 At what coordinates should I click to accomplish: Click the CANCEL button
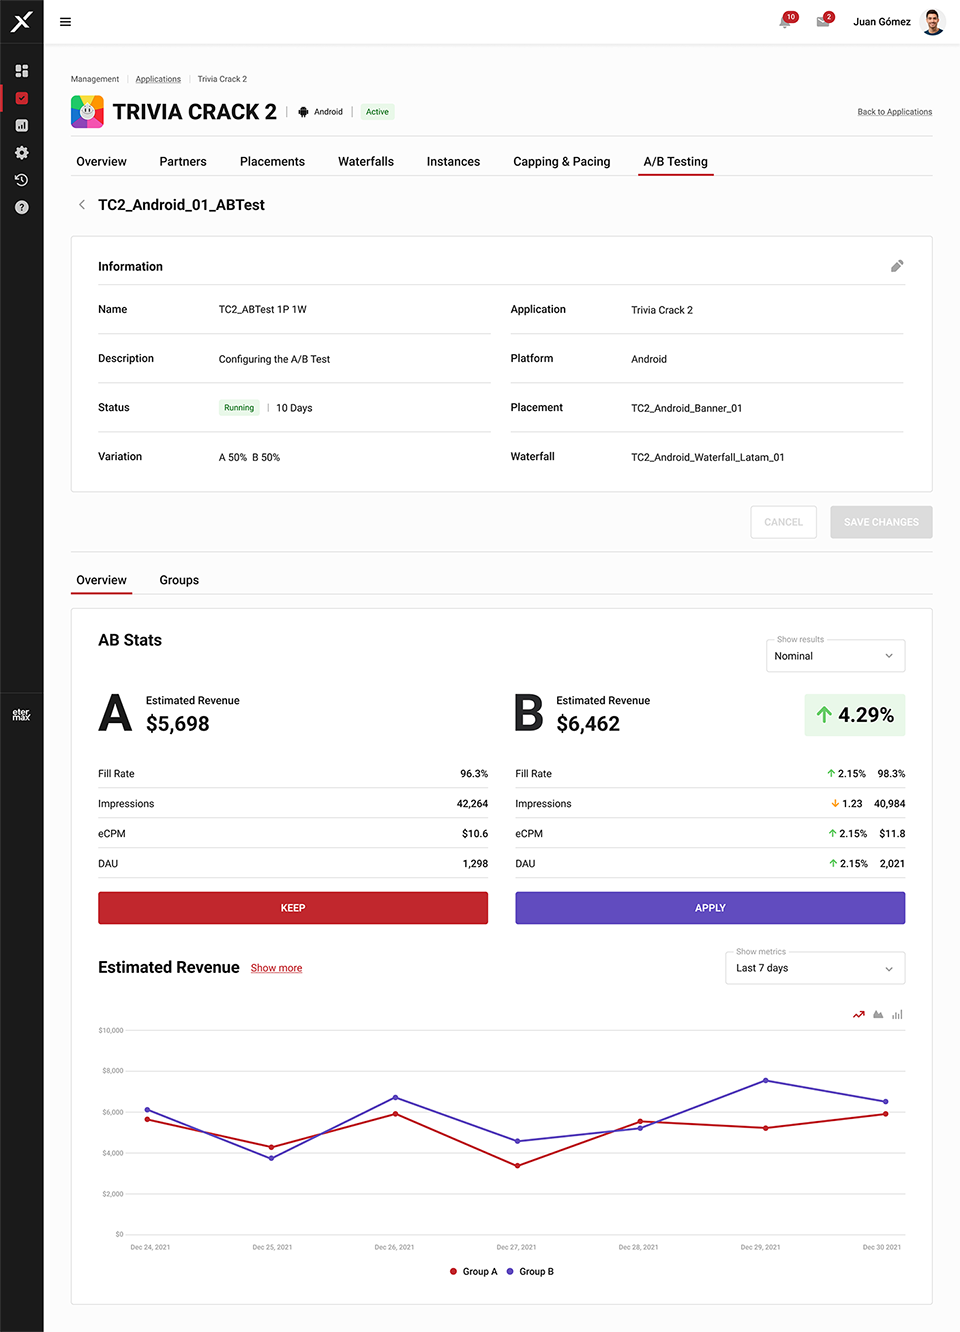pos(783,522)
